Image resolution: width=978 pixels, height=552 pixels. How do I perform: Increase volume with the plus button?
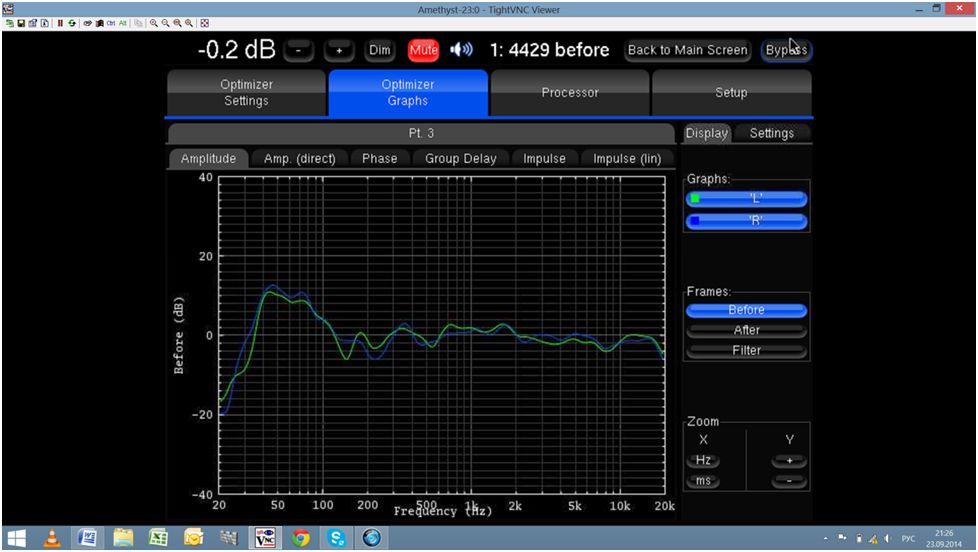[339, 50]
